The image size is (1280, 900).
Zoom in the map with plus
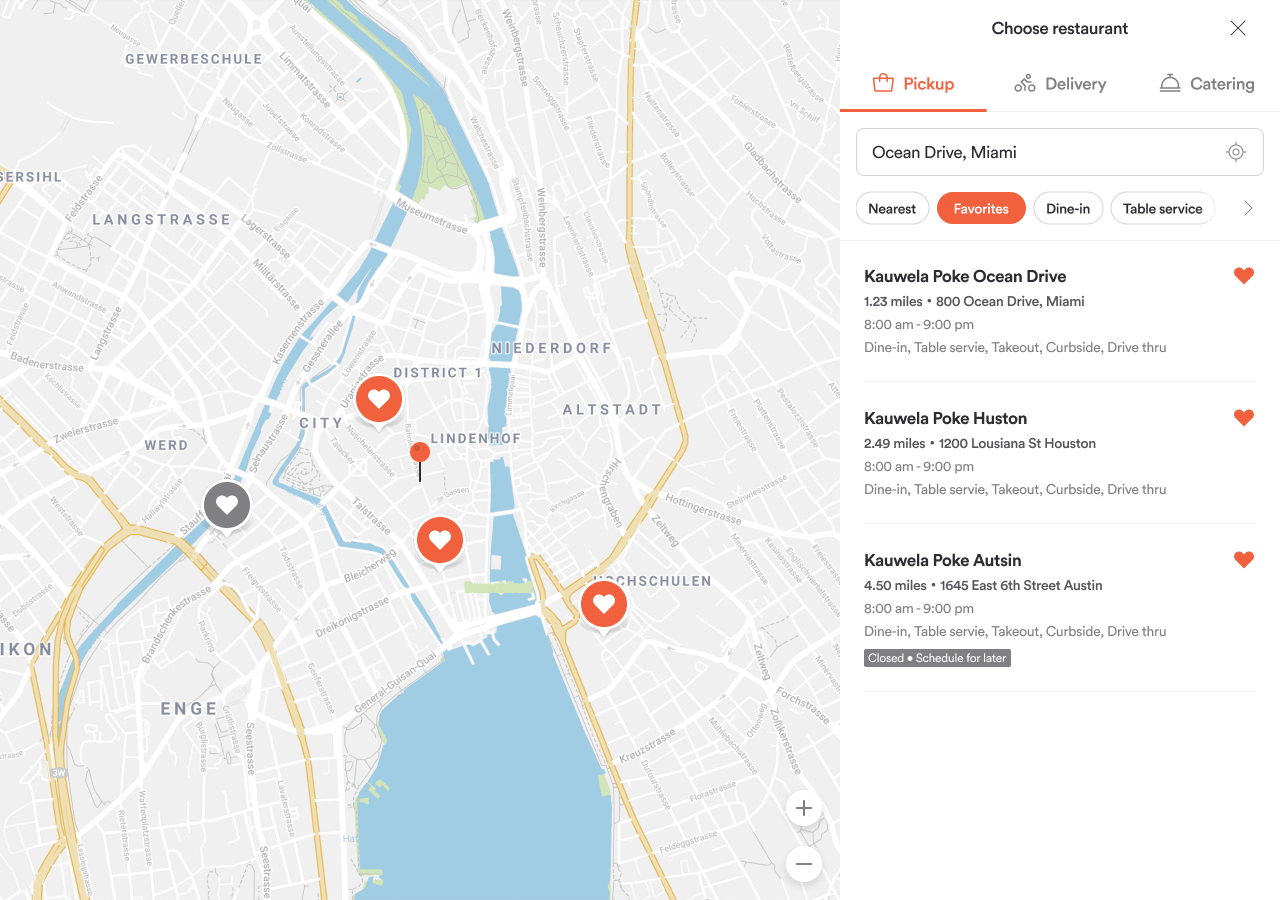[804, 808]
